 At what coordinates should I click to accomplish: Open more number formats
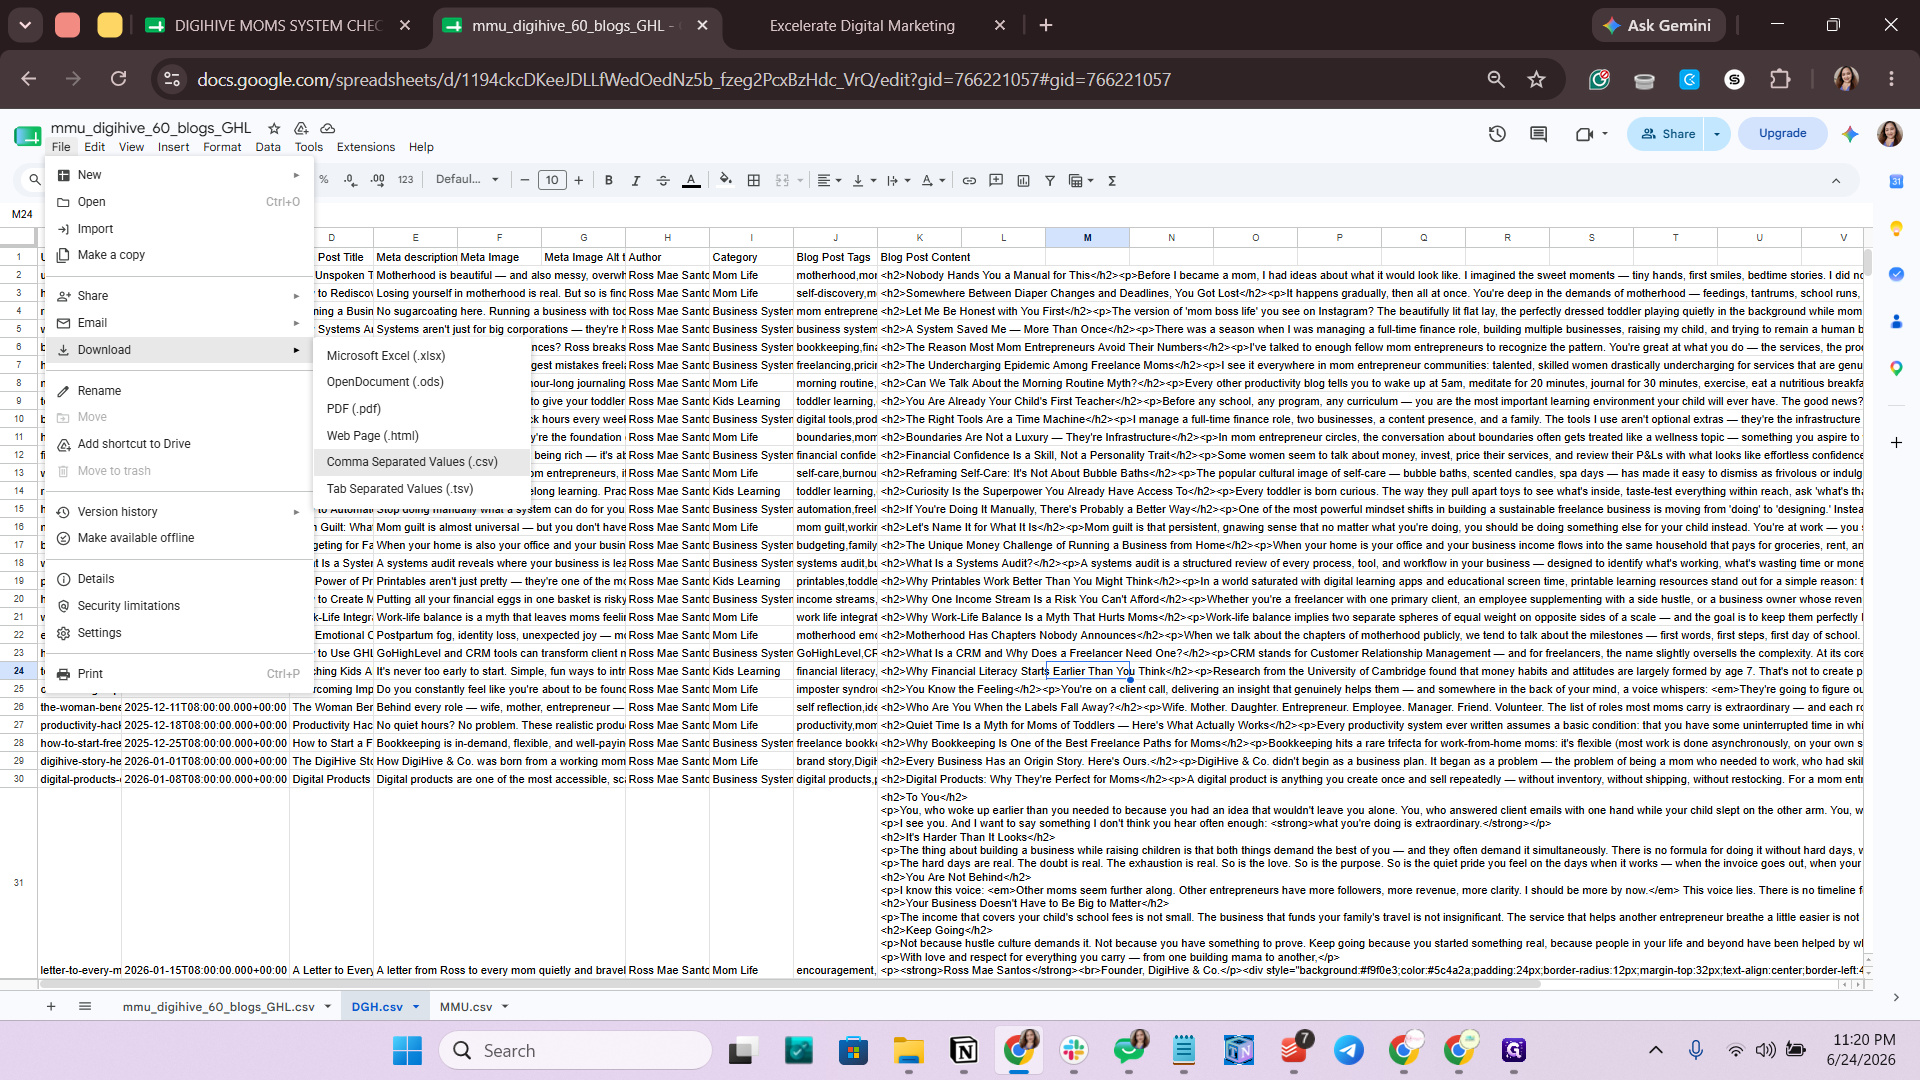pyautogui.click(x=405, y=180)
